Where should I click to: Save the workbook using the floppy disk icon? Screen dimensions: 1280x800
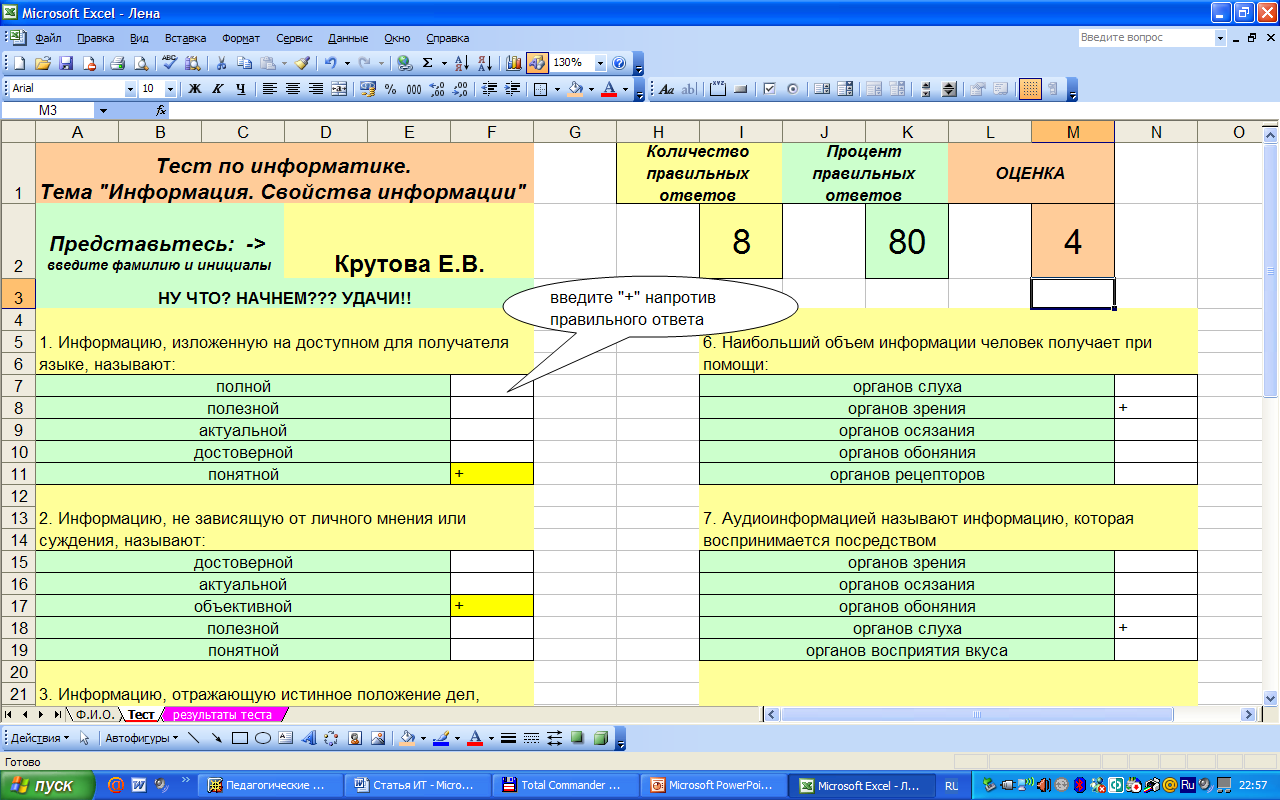coord(66,63)
